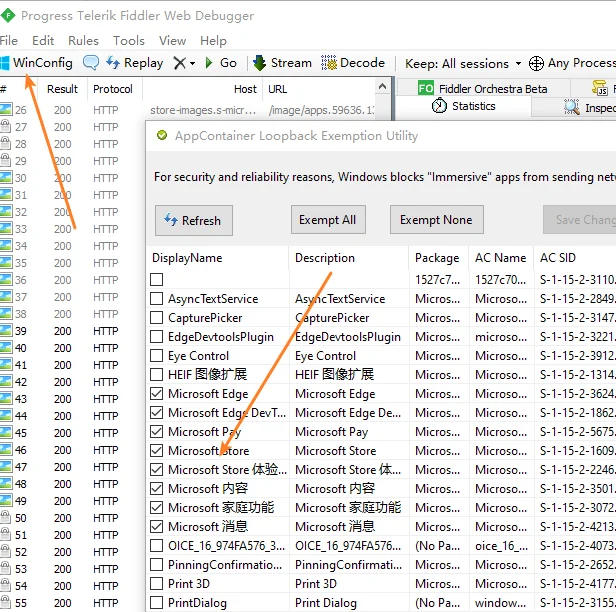The height and width of the screenshot is (612, 616).
Task: Check the blank first row checkbox
Action: pos(156,279)
